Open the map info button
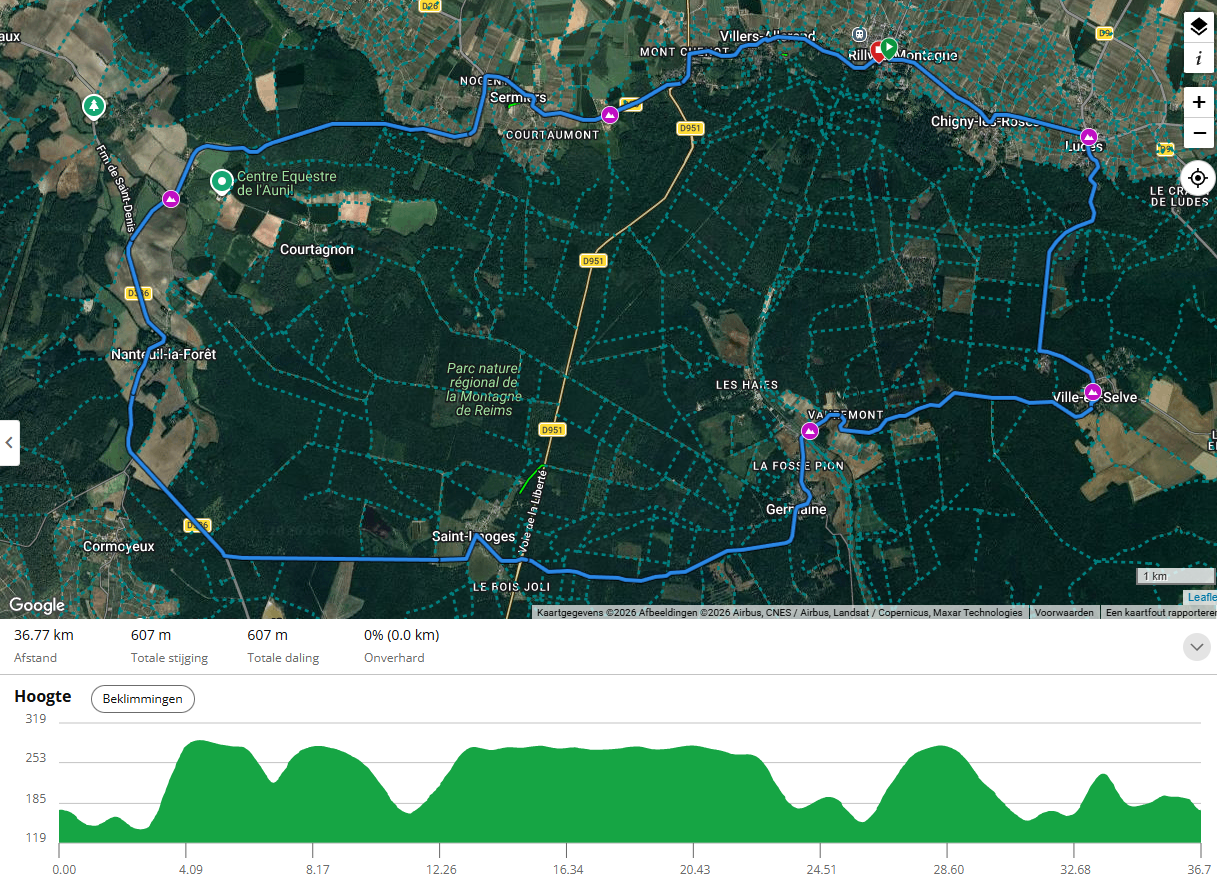Screen dimensions: 1217x880 [1199, 58]
